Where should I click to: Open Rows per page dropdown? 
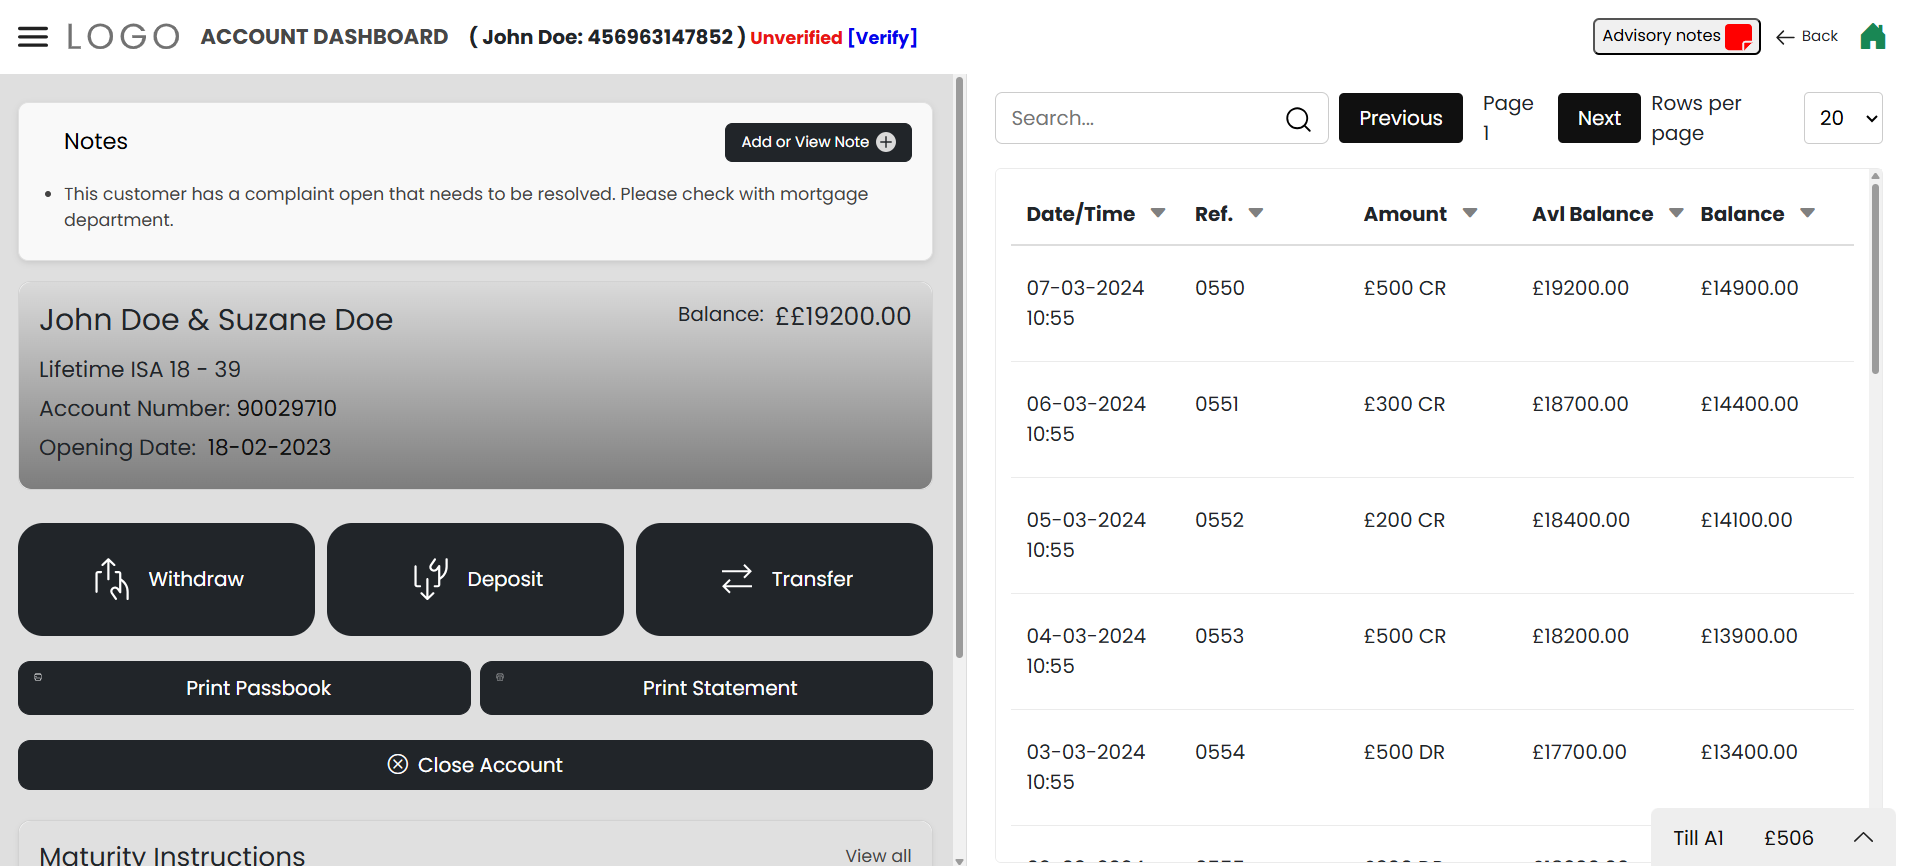tap(1842, 118)
